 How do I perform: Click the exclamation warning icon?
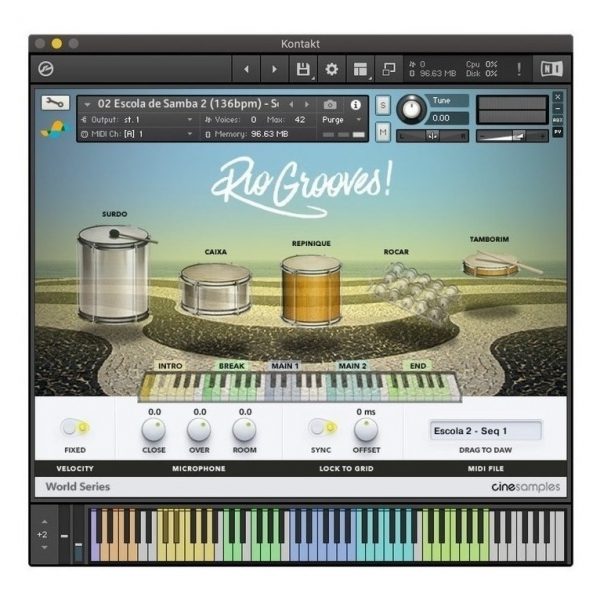[x=519, y=69]
